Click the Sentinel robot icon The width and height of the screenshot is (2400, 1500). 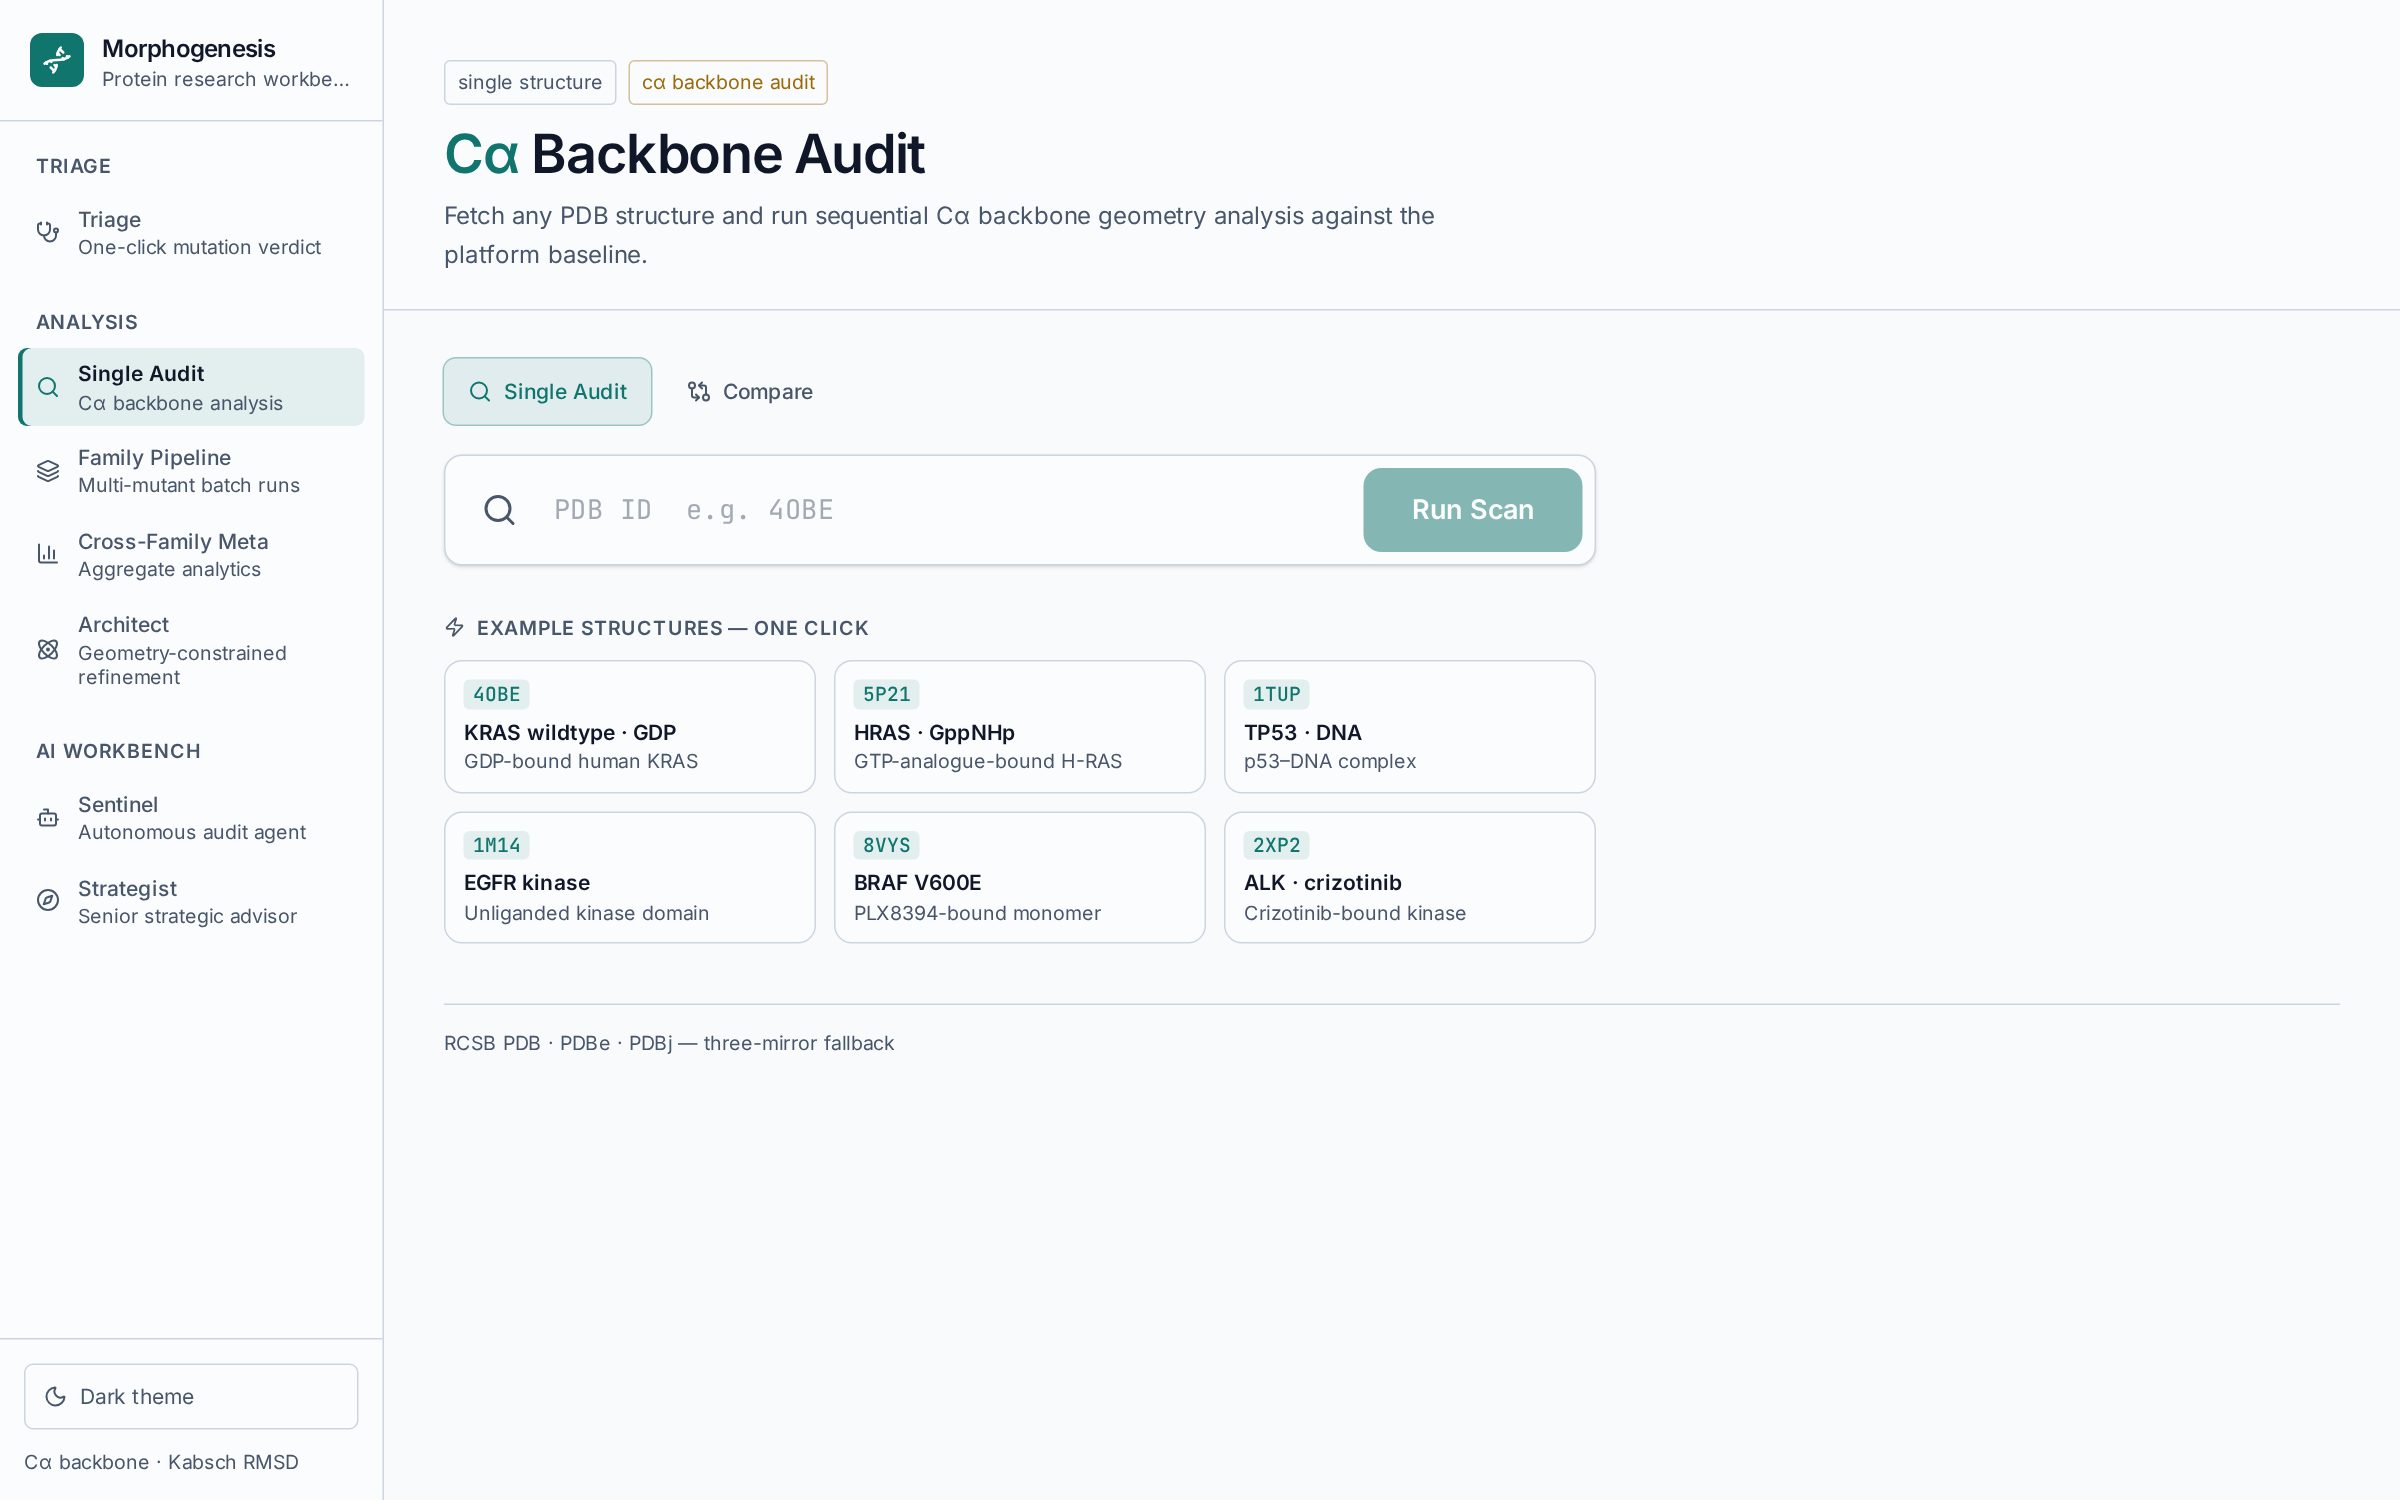point(48,818)
